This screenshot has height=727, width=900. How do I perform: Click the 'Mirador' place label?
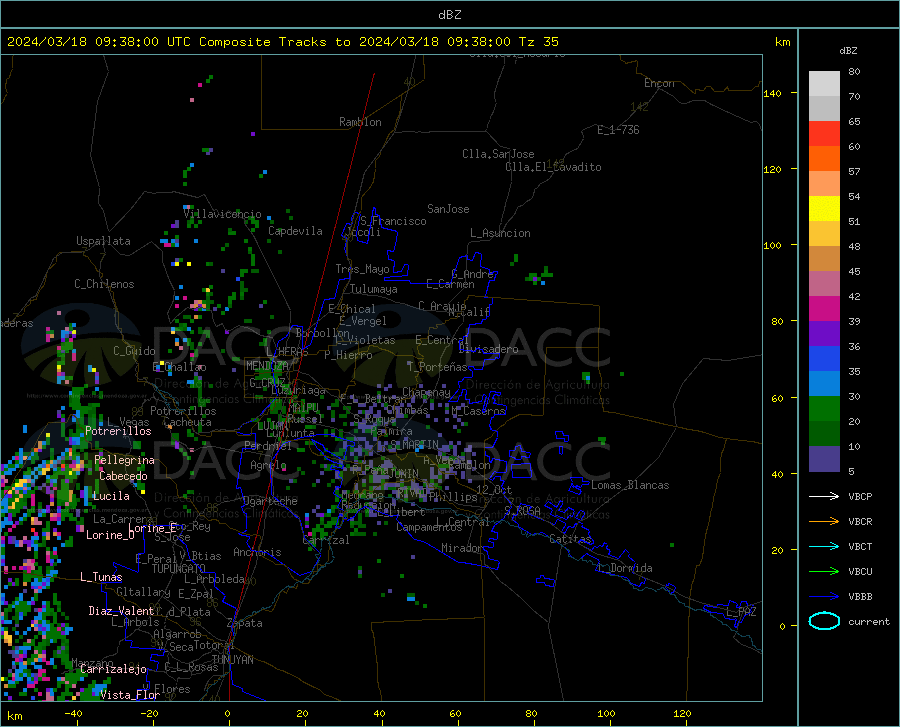coord(461,549)
